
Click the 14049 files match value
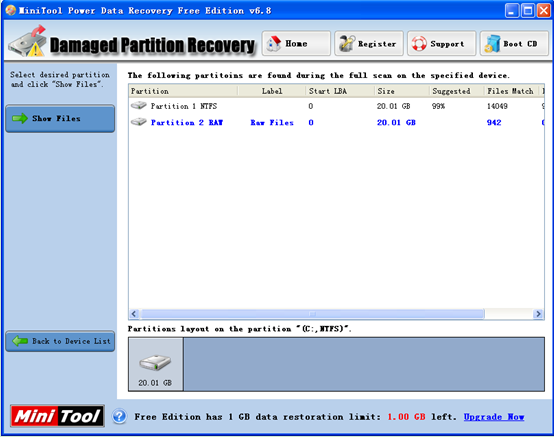(x=497, y=106)
